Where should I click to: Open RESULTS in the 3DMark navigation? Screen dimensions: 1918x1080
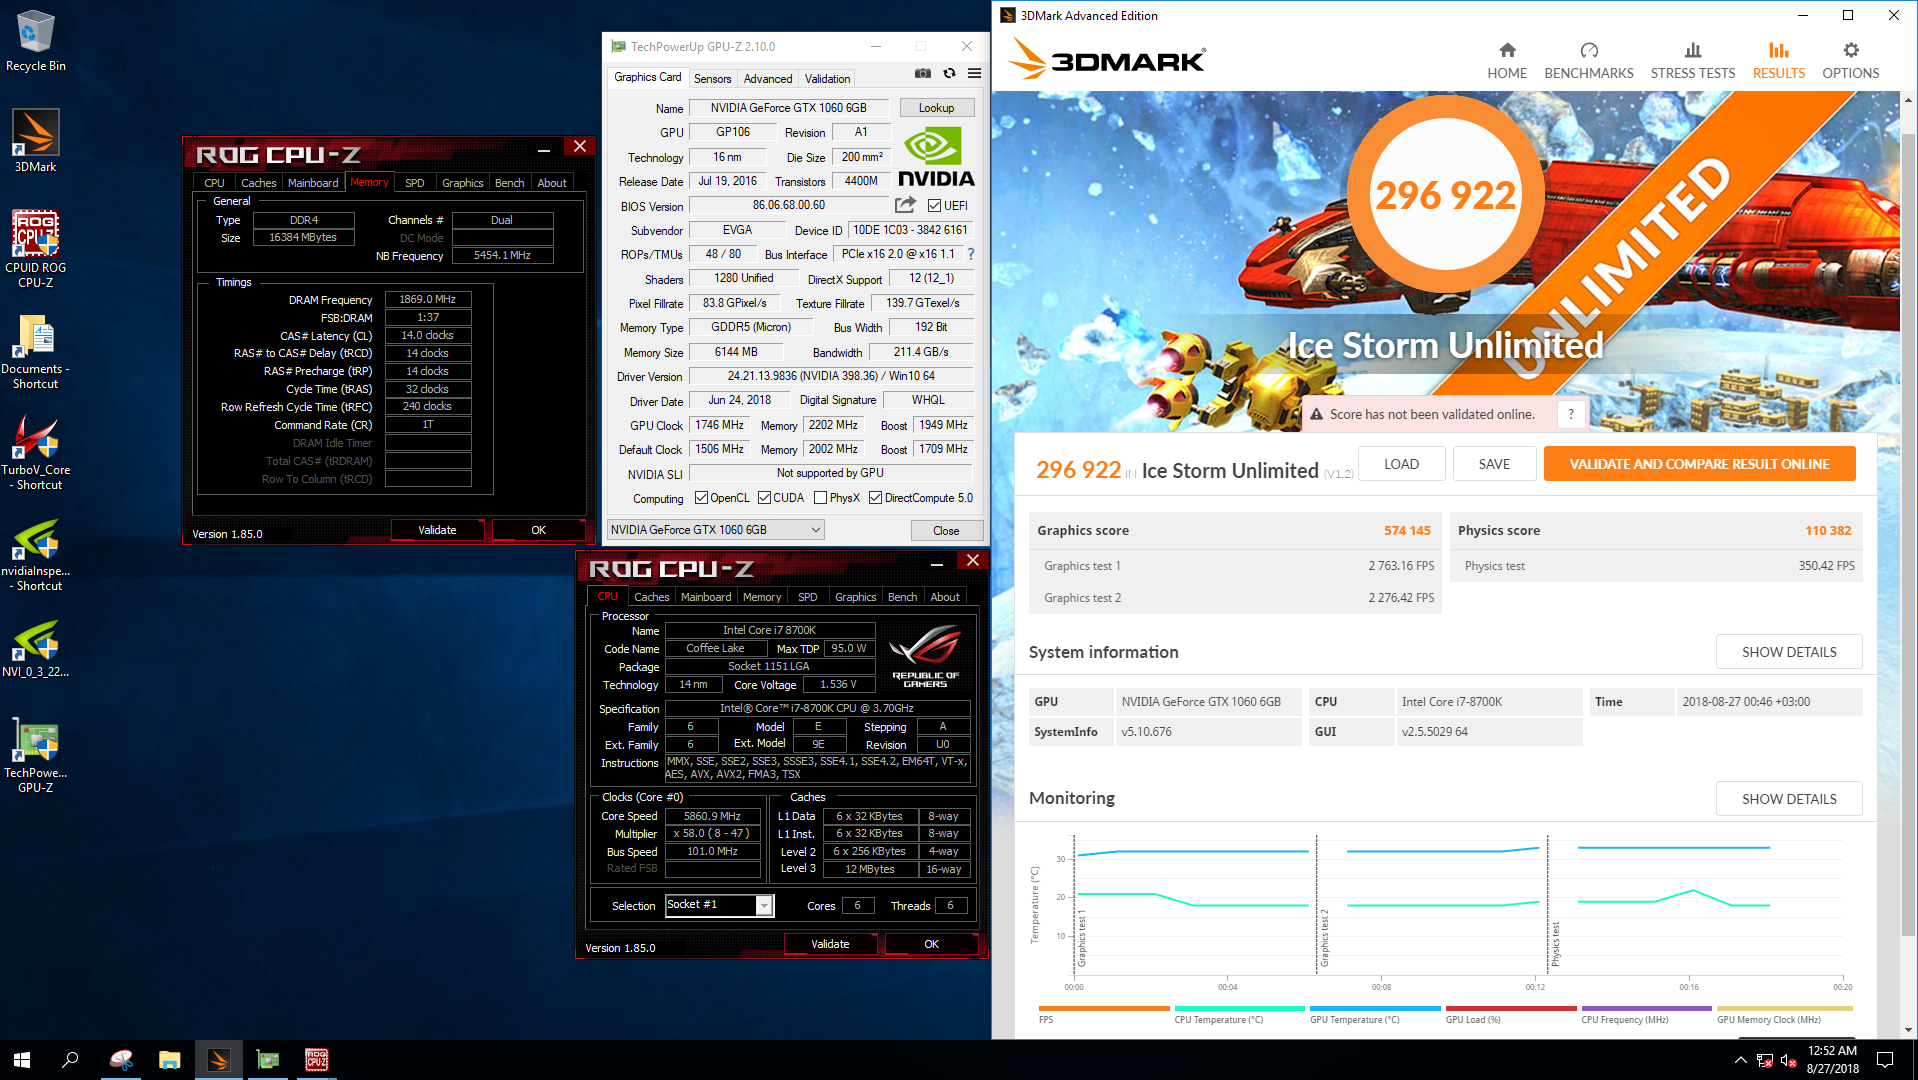1778,61
